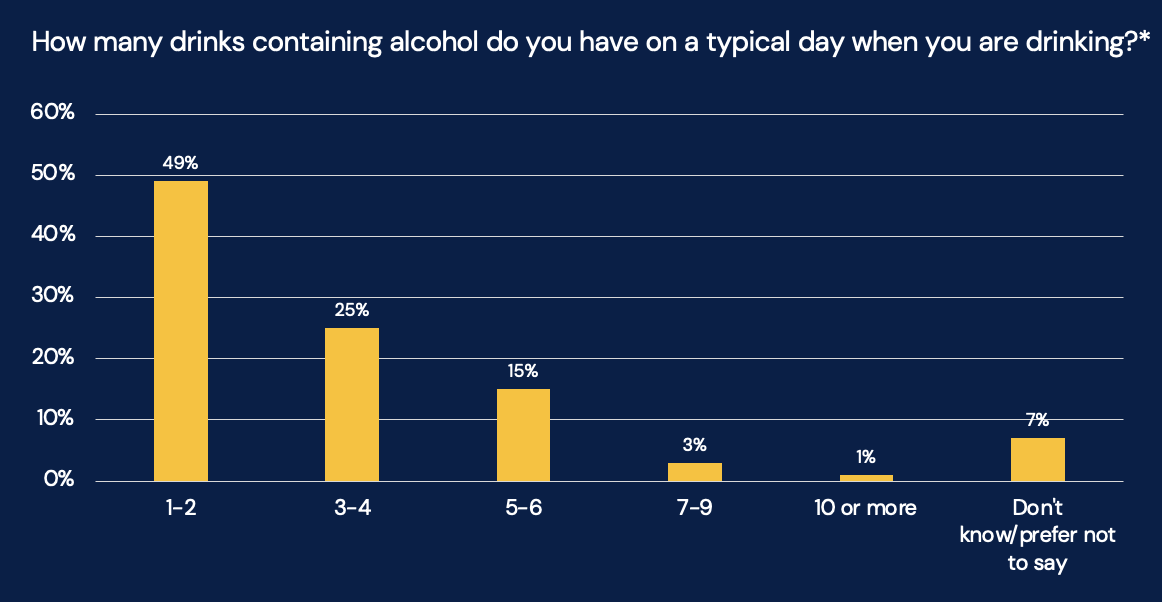Click the 1-2 drinks bar
Image resolution: width=1162 pixels, height=602 pixels.
coord(181,330)
